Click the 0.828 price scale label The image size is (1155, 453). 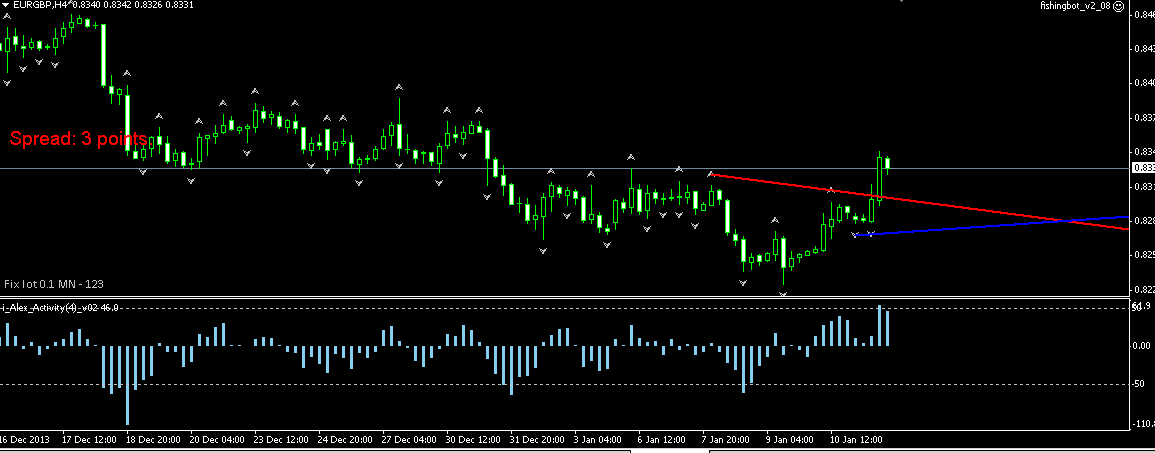[x=1144, y=220]
